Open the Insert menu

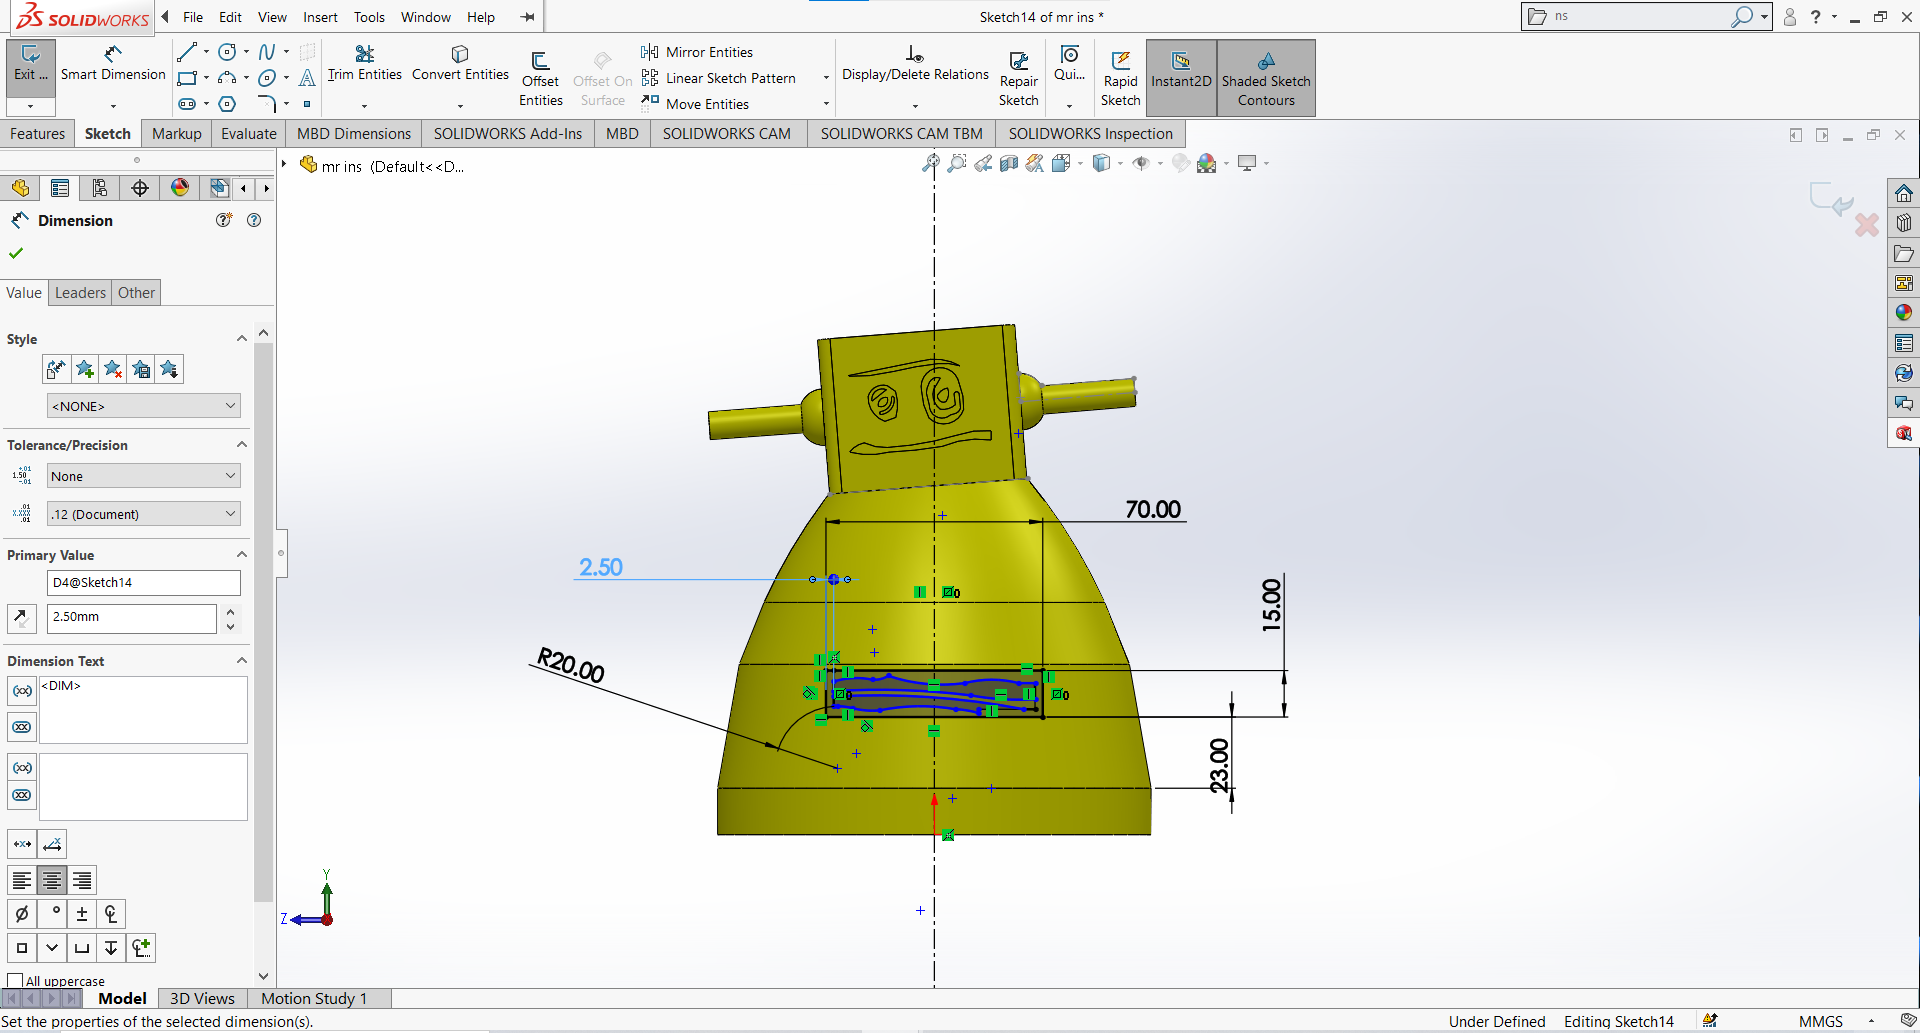point(320,17)
